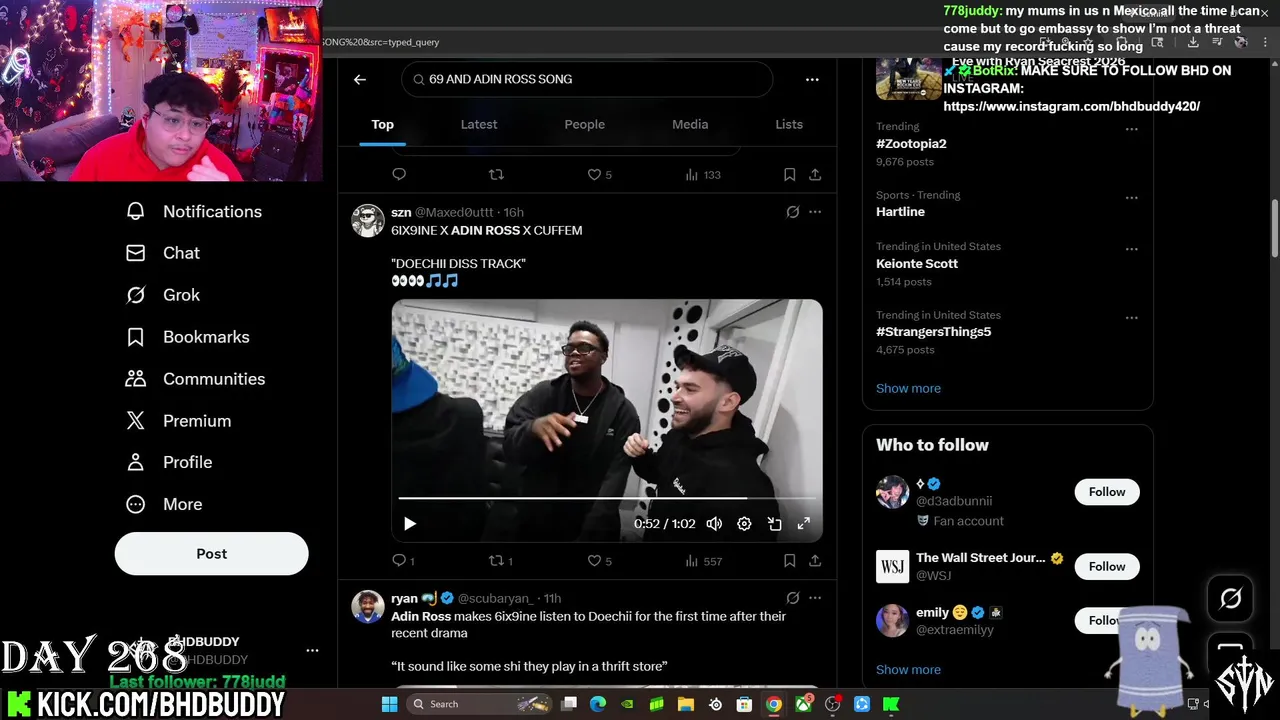Open Microsoft Edge from taskbar
The height and width of the screenshot is (720, 1280).
point(598,704)
